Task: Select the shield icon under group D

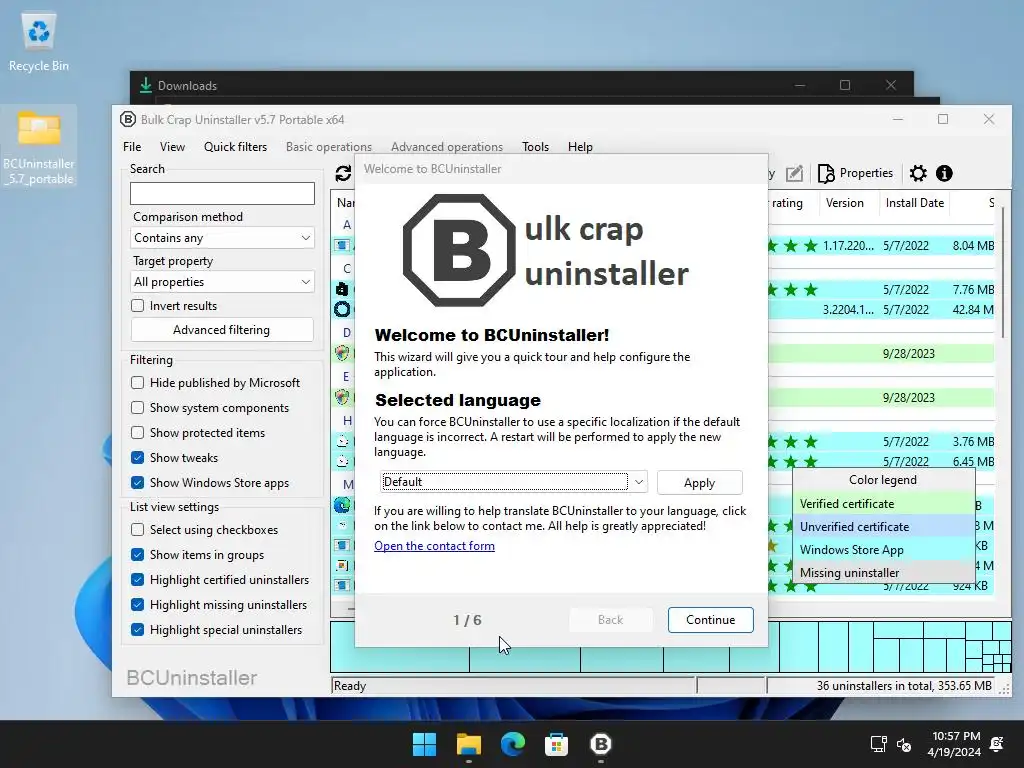Action: point(342,353)
